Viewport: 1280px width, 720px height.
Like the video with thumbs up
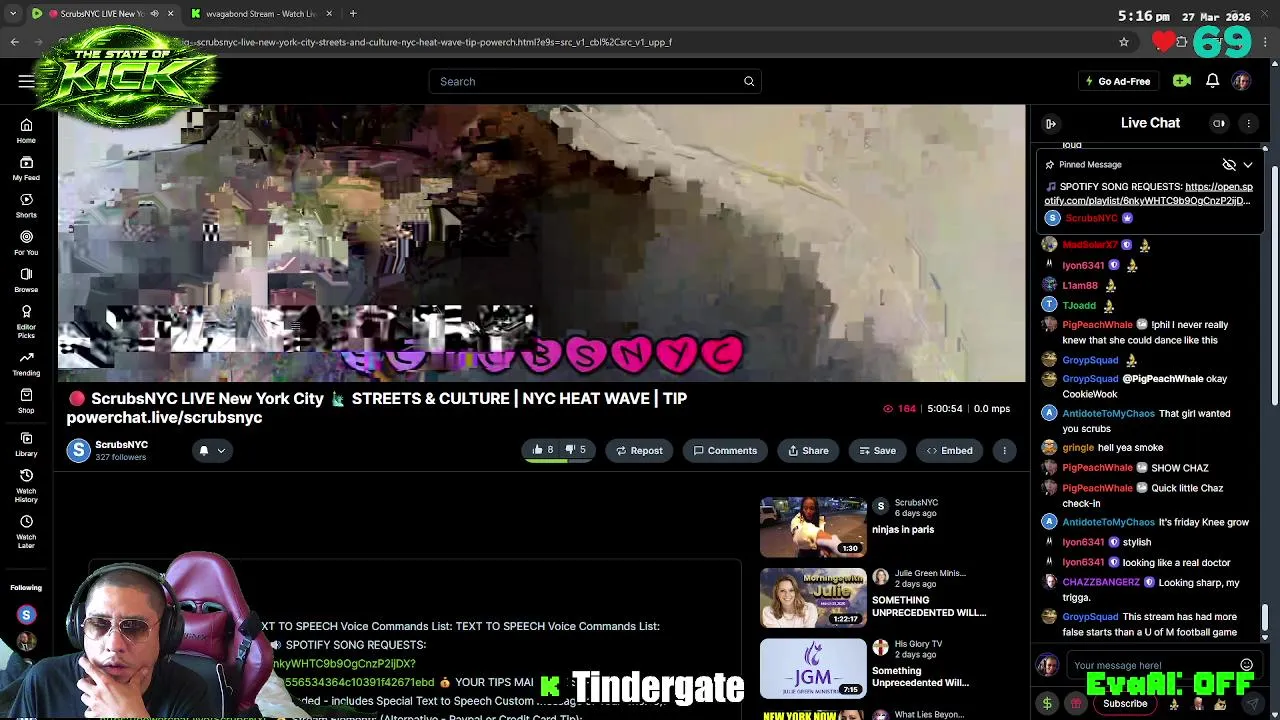coord(543,450)
